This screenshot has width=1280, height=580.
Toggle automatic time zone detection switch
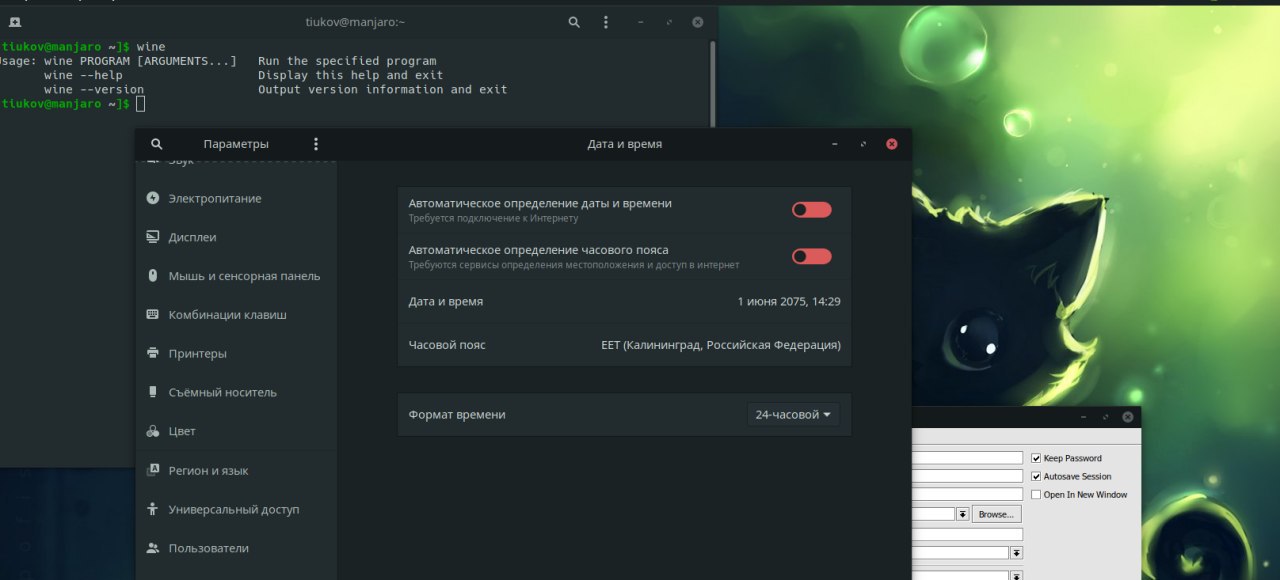(x=811, y=256)
